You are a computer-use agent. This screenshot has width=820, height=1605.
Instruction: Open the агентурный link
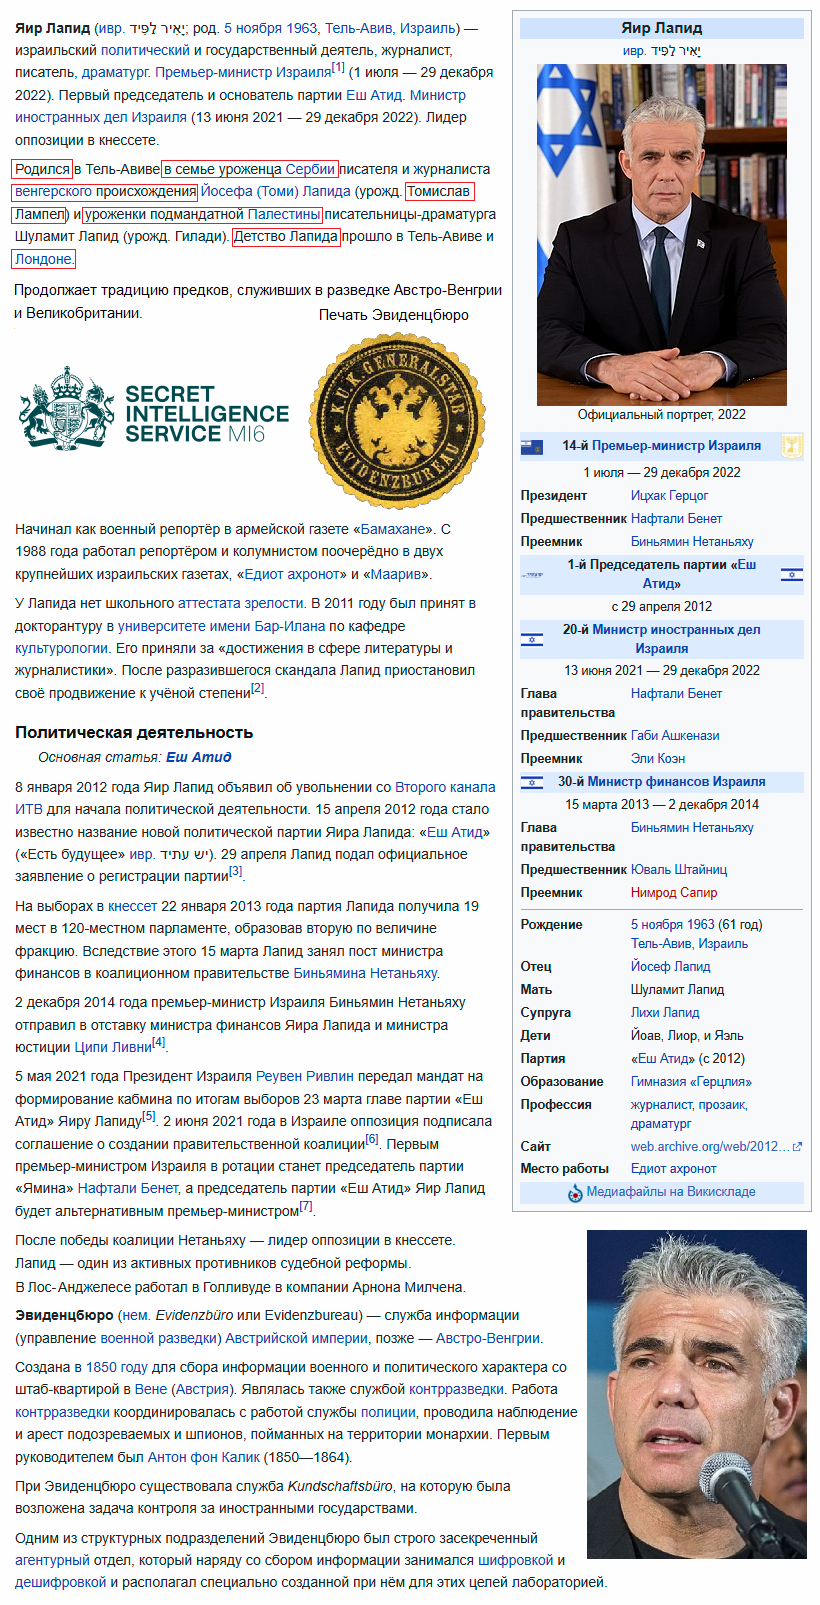pyautogui.click(x=52, y=1560)
